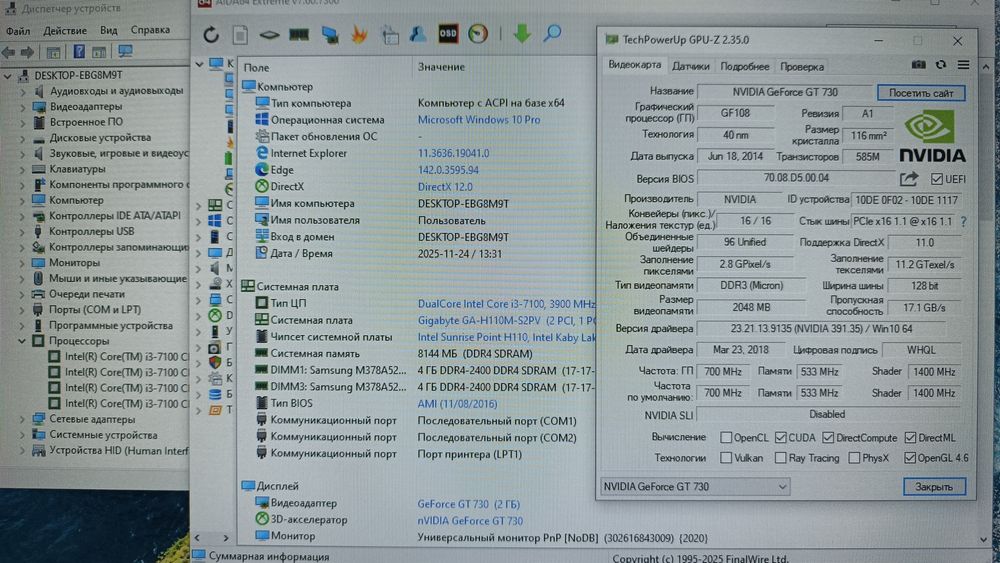The image size is (1000, 563).
Task: Open the Gigabyte GA-H110M-S2PV link
Action: pyautogui.click(x=479, y=321)
